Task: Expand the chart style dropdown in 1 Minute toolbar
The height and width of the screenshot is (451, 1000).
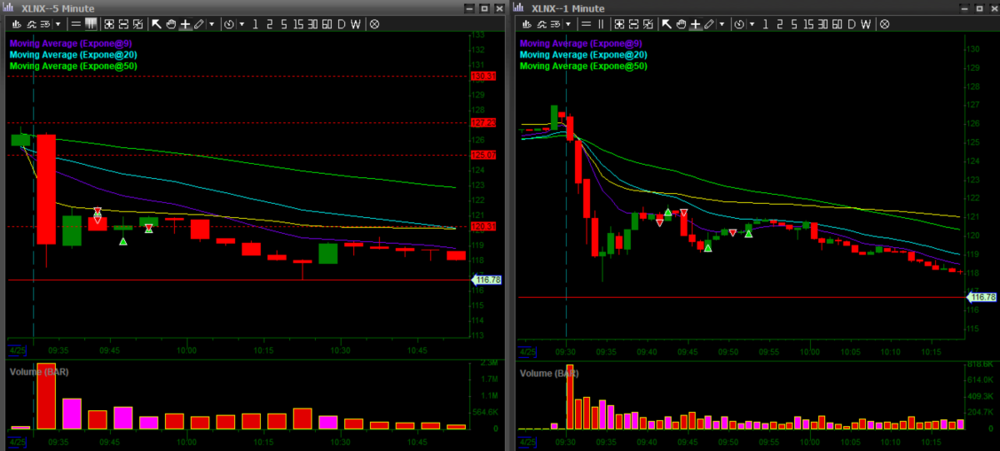Action: pyautogui.click(x=567, y=23)
